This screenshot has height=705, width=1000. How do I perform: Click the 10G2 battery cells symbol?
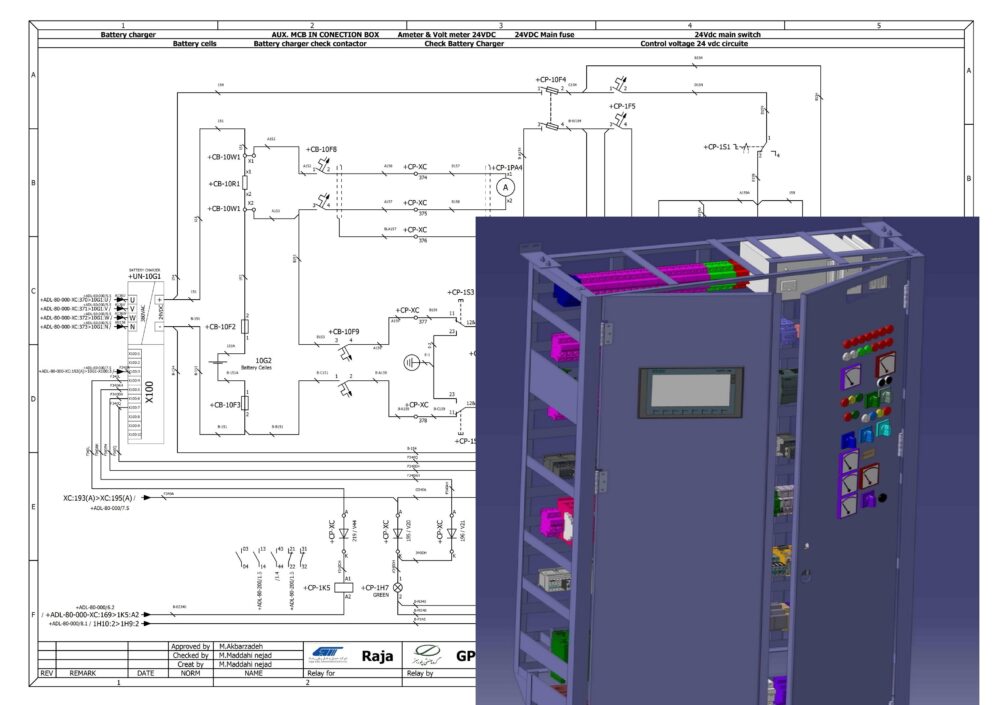(x=222, y=364)
